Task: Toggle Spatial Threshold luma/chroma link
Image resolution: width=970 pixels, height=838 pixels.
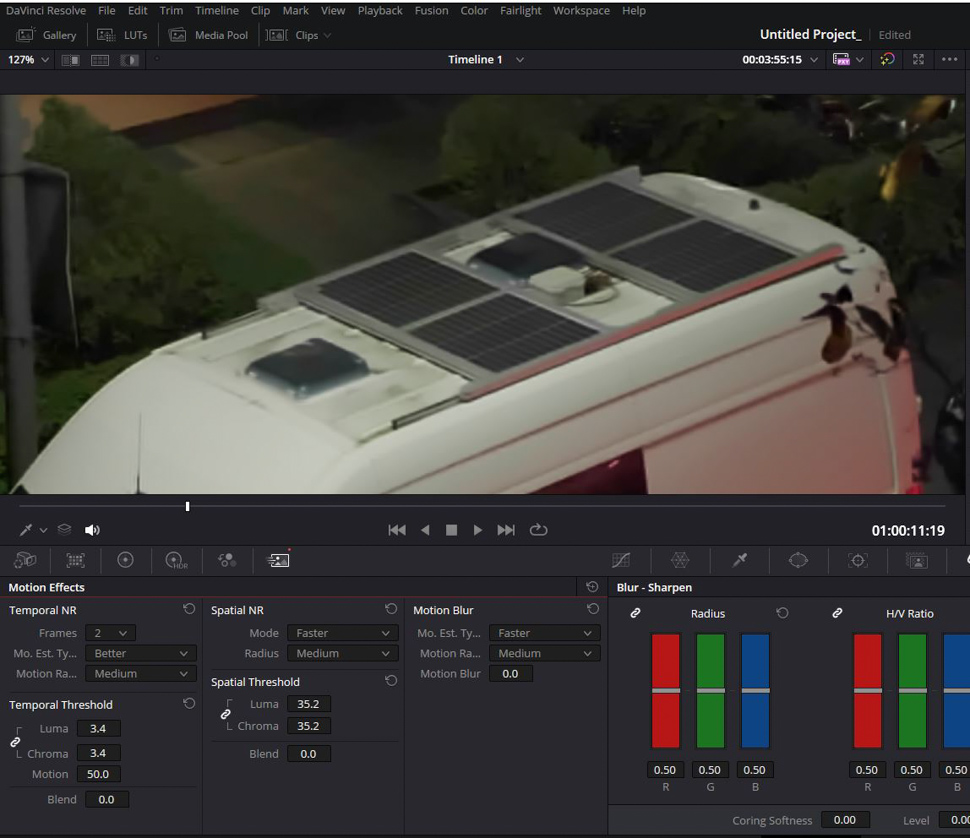Action: coord(226,714)
